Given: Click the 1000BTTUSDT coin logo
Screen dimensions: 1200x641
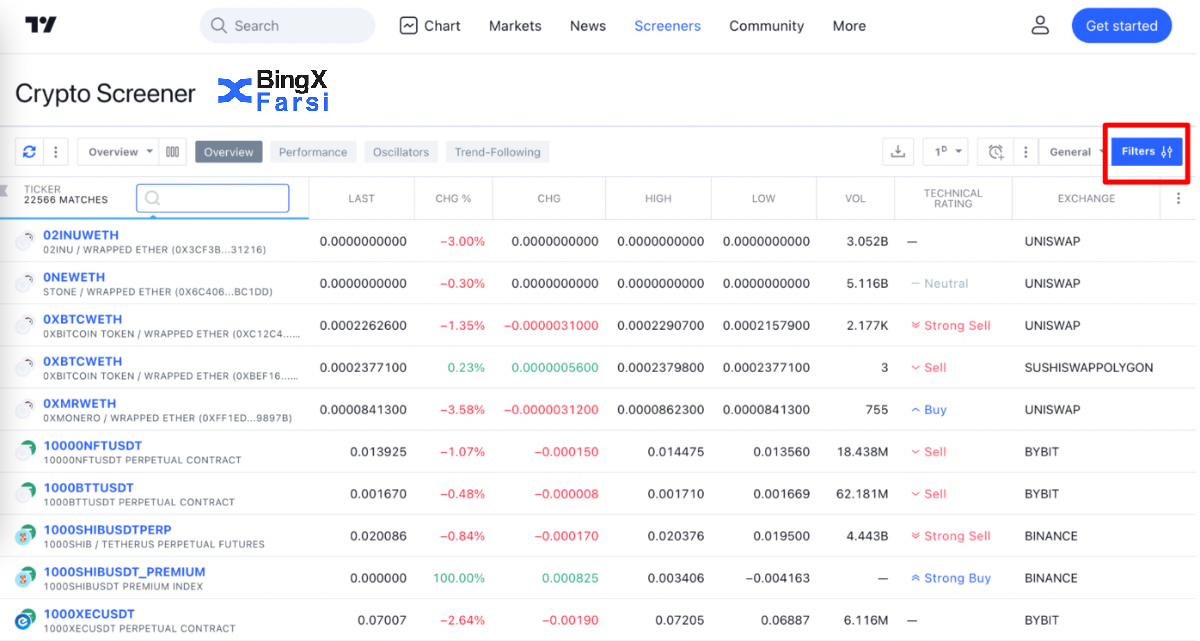Looking at the screenshot, I should click(x=26, y=493).
